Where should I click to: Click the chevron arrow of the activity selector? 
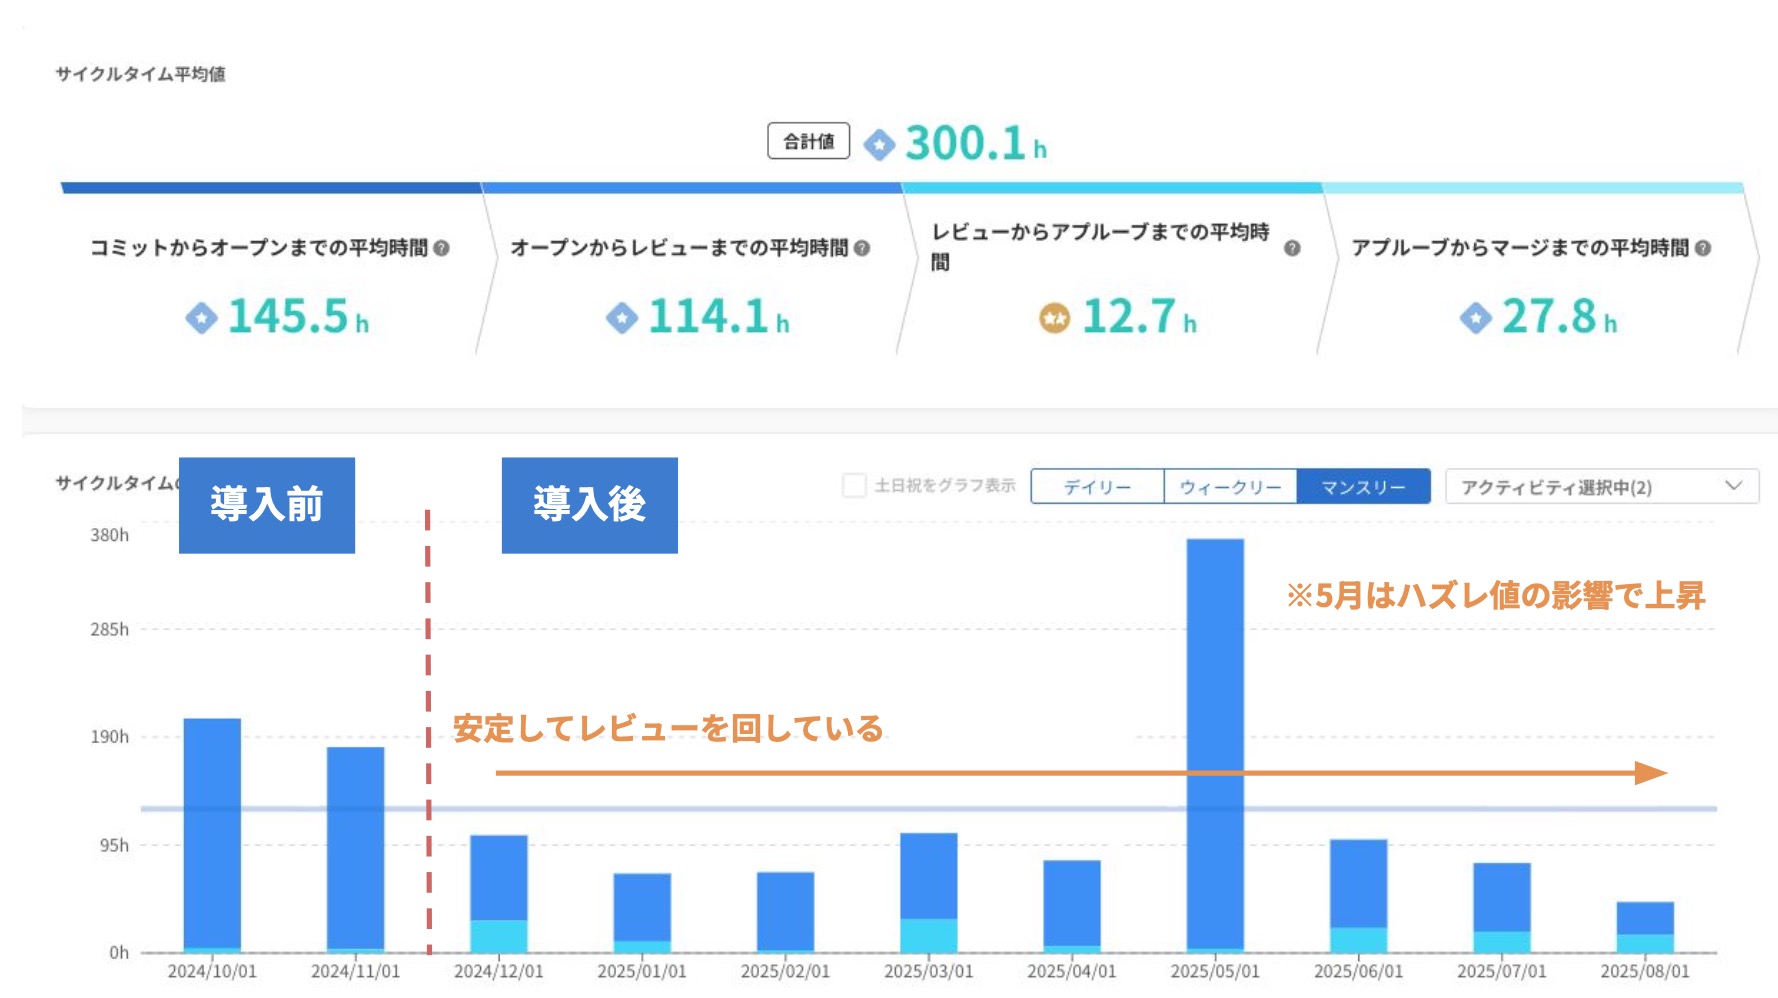pyautogui.click(x=1734, y=486)
